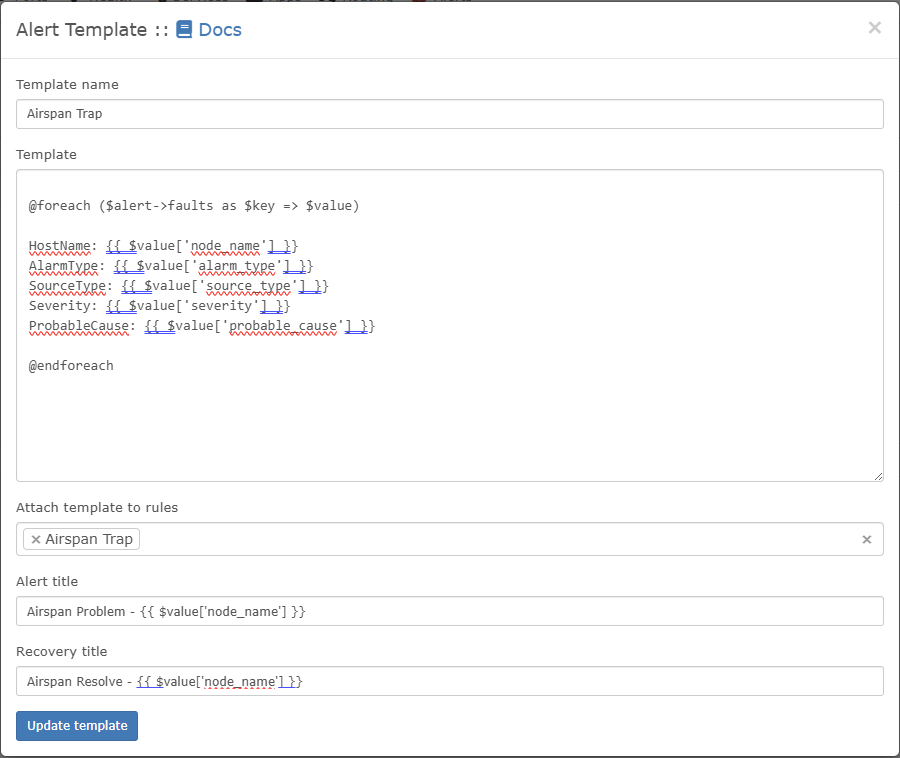Remove the Airspan Trap rule tag
This screenshot has height=758, width=900.
[36, 539]
